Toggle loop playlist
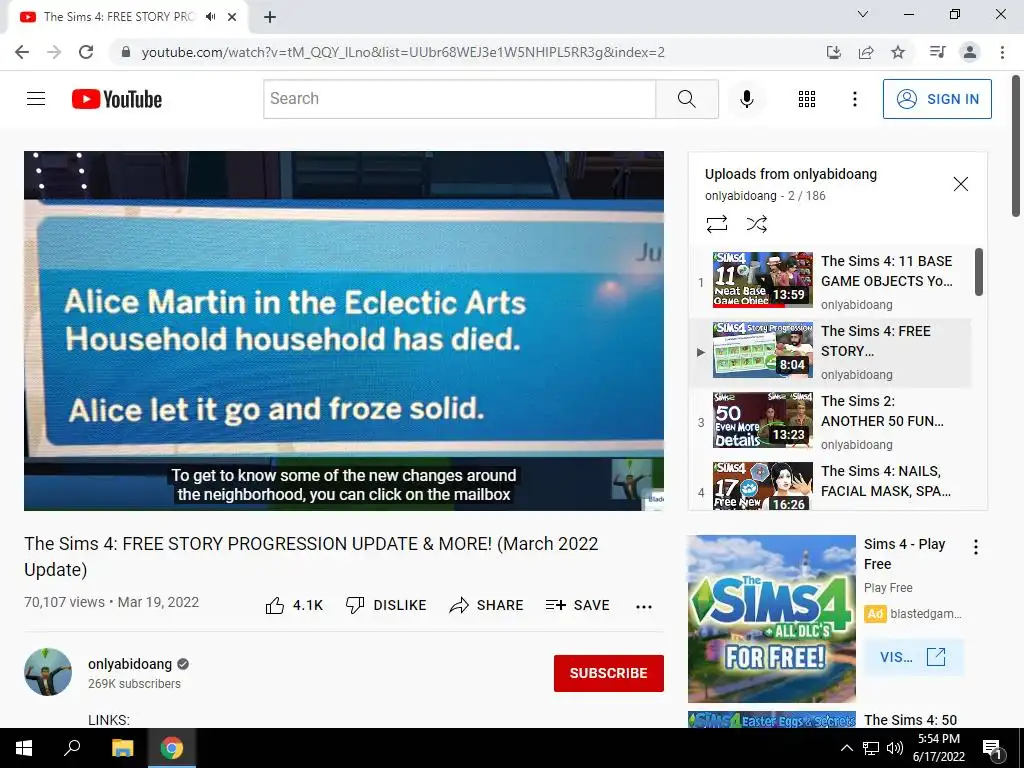Viewport: 1024px width, 768px height. [x=716, y=224]
